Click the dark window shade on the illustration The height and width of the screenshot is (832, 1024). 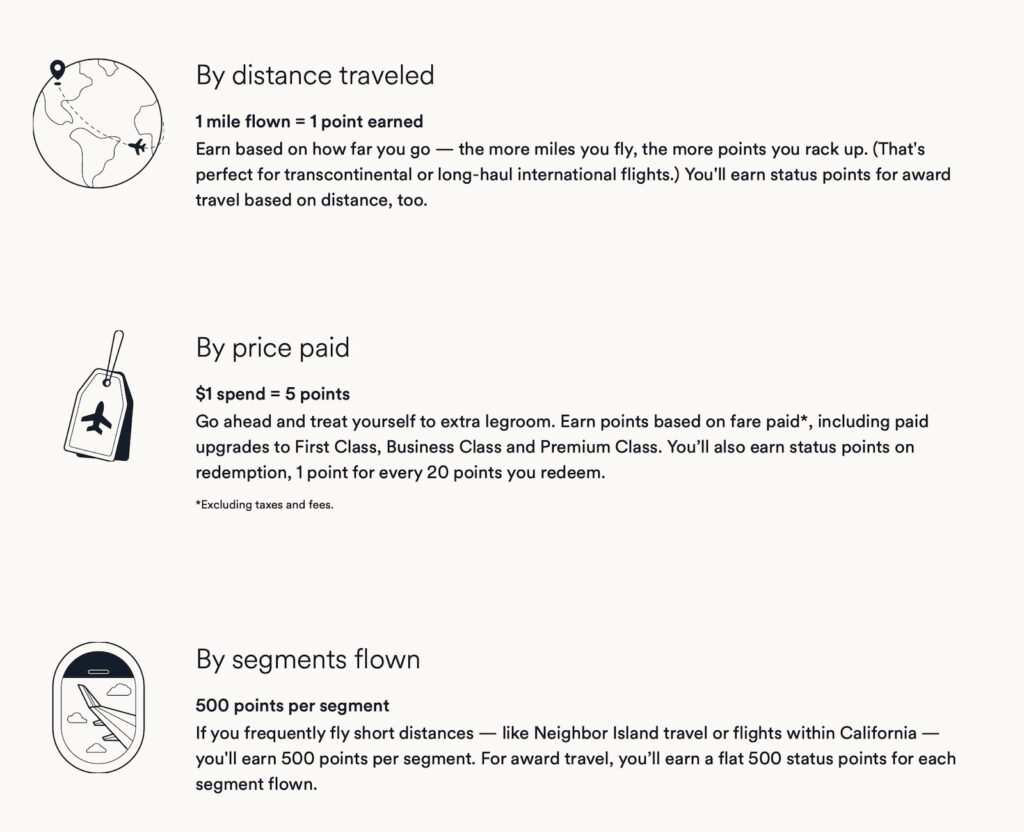[98, 664]
